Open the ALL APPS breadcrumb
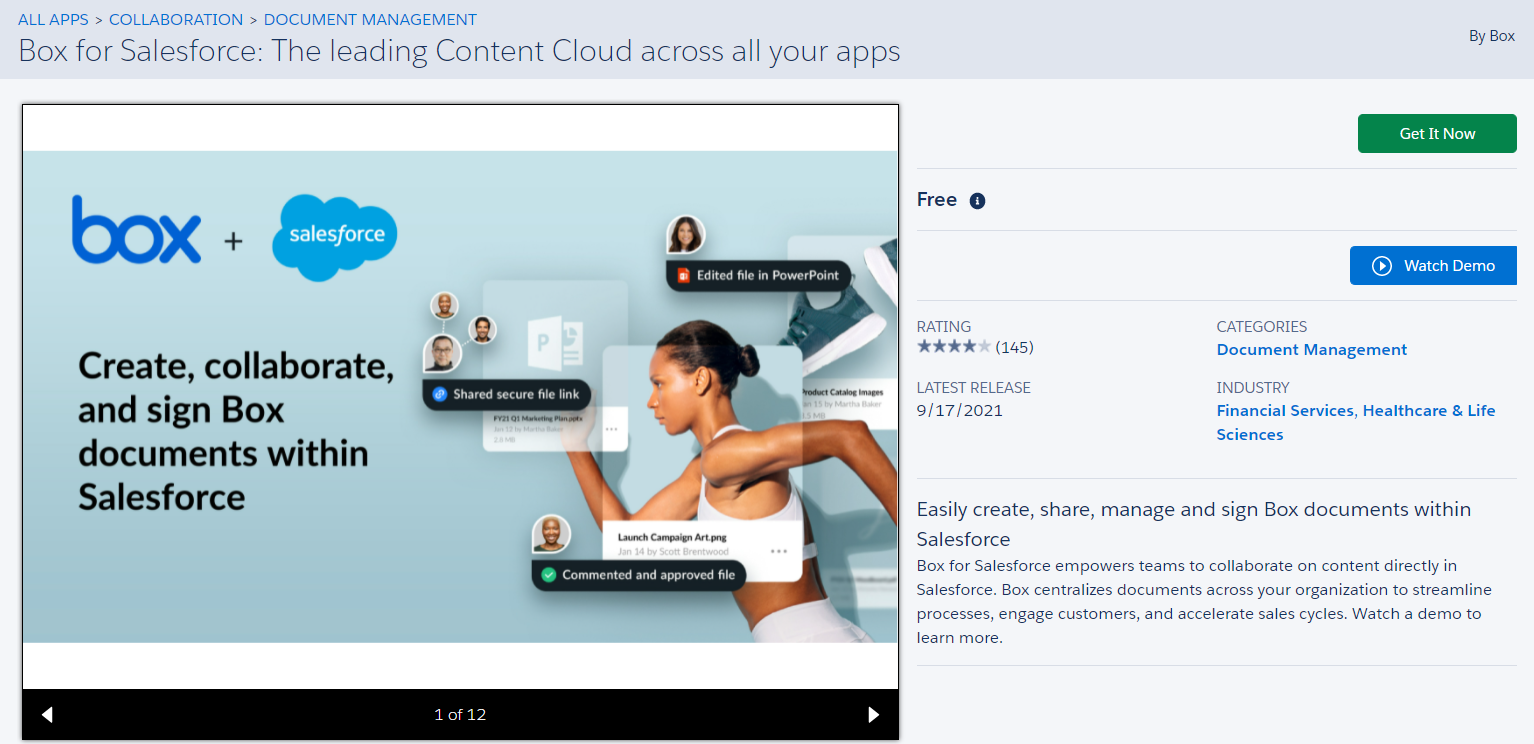Screen dimensions: 1534x744 tap(53, 20)
